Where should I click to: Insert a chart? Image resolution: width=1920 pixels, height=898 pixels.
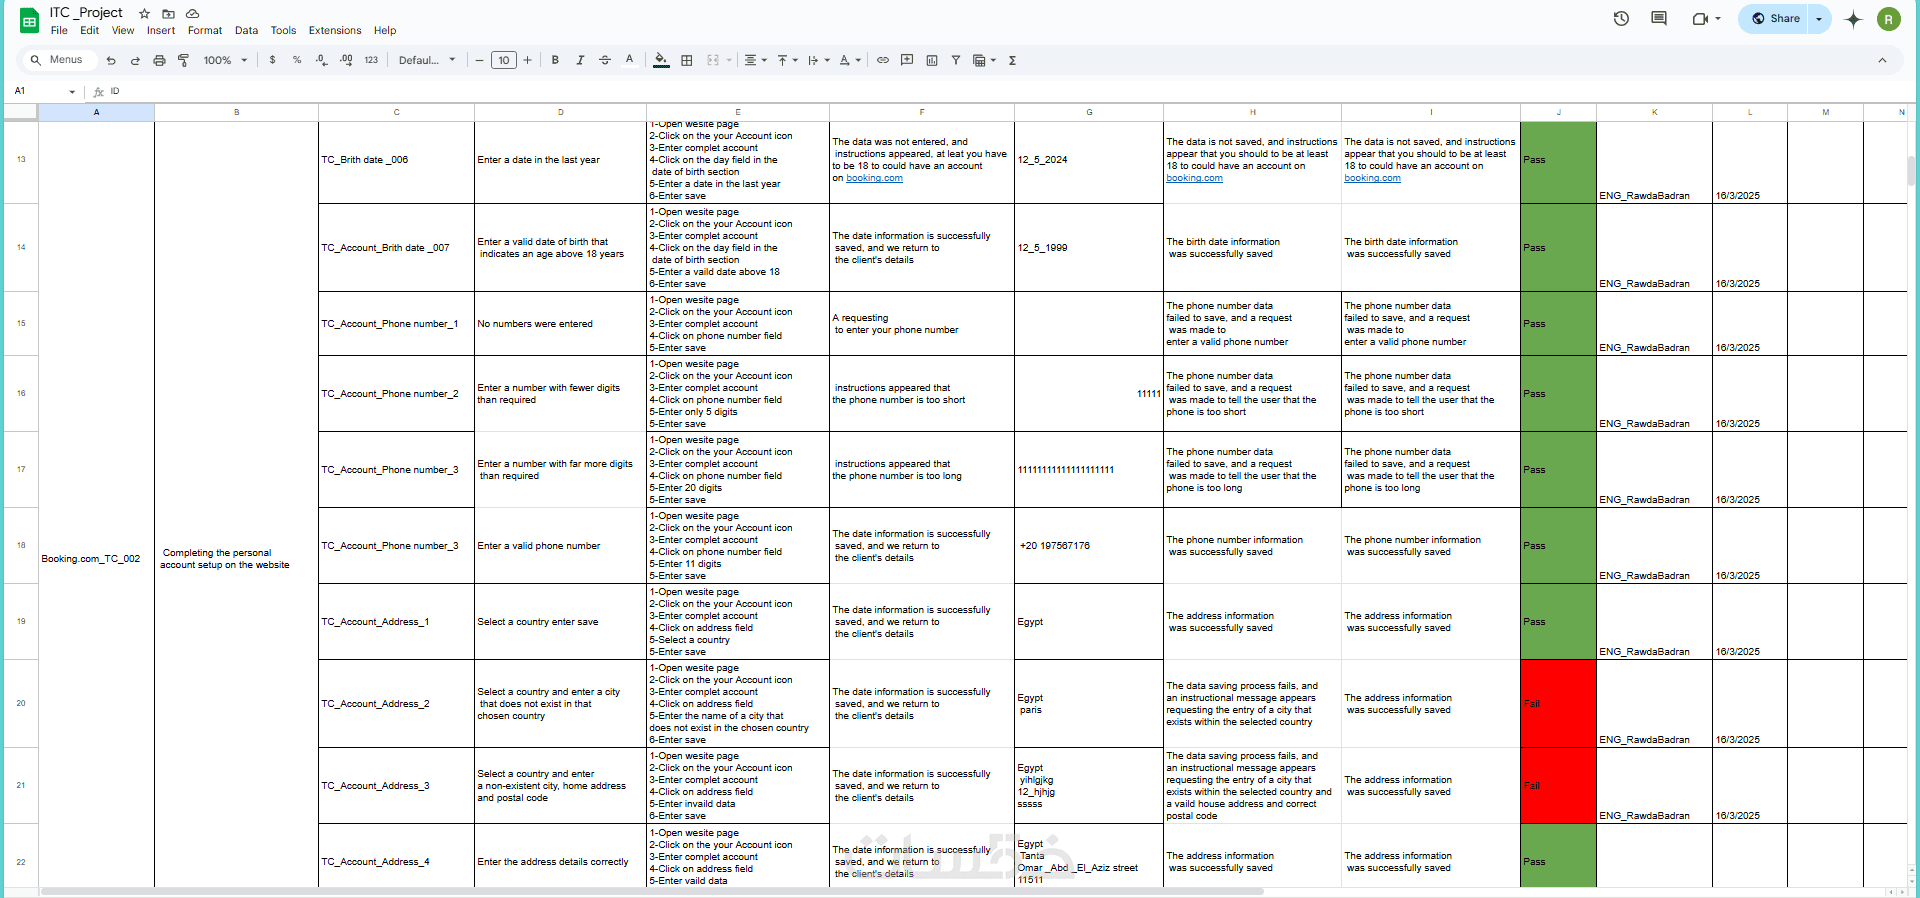click(932, 61)
